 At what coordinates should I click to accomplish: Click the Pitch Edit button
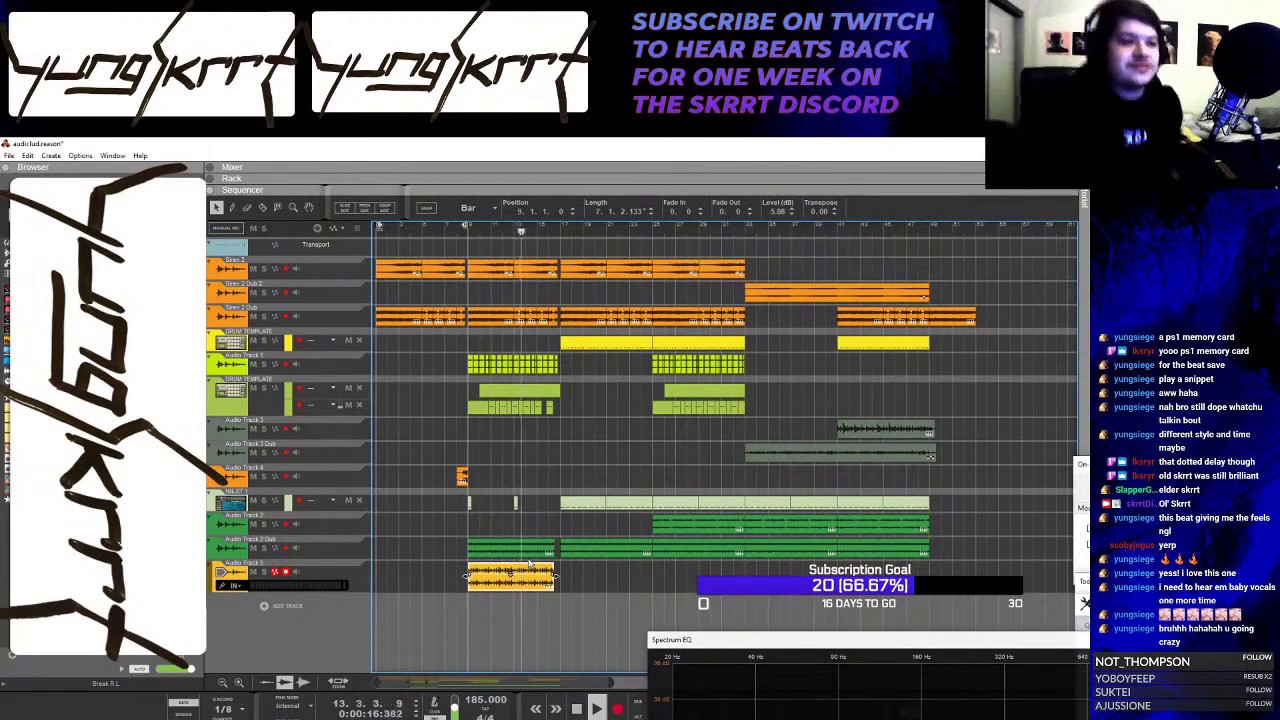[x=364, y=208]
